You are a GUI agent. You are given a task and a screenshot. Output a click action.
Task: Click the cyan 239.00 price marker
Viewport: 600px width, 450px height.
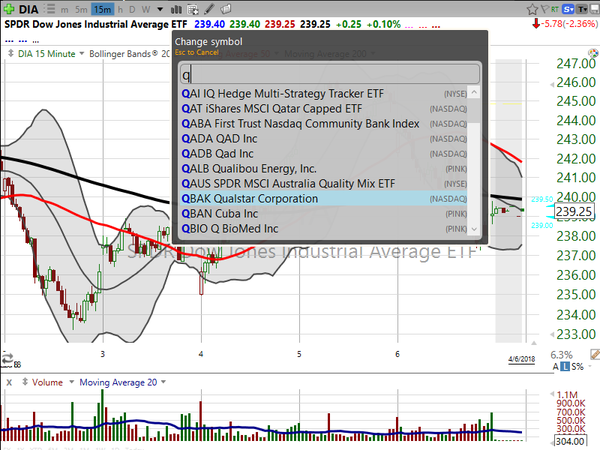click(542, 225)
